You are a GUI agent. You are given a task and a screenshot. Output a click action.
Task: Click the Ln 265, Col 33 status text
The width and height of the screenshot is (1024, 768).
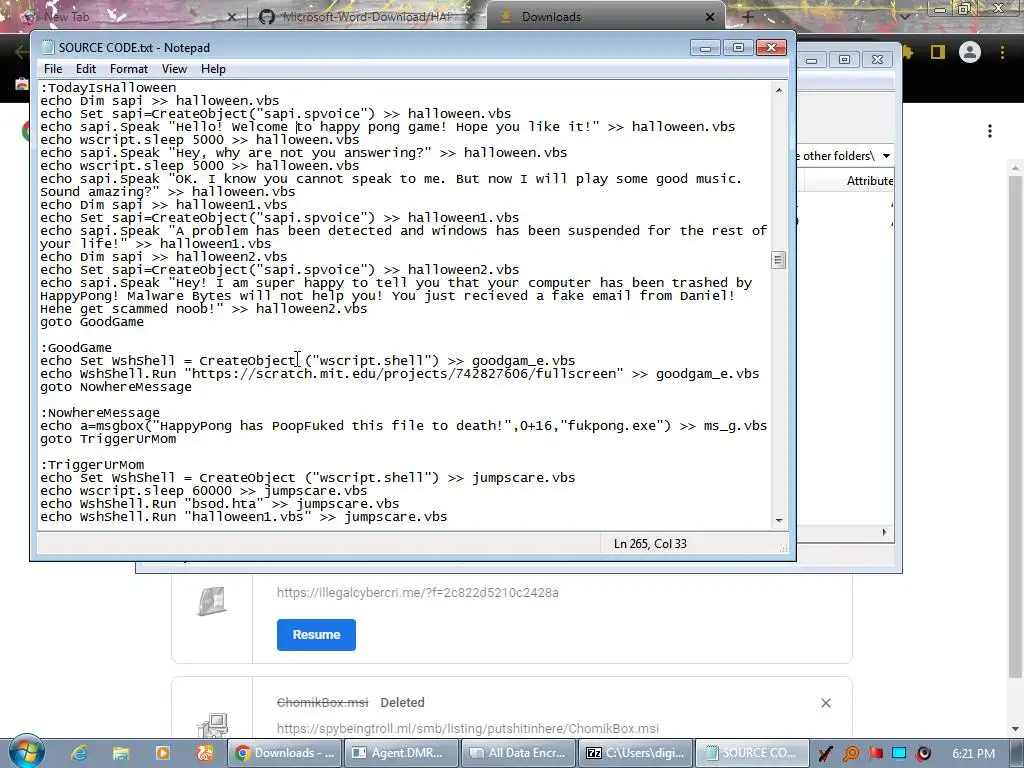point(650,543)
